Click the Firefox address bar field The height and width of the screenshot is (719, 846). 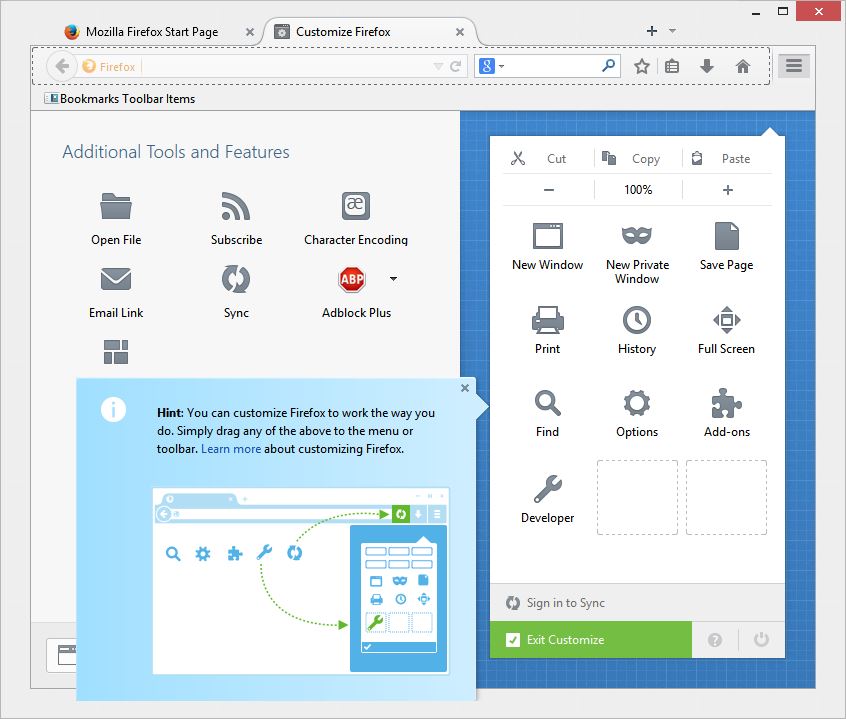(x=271, y=66)
